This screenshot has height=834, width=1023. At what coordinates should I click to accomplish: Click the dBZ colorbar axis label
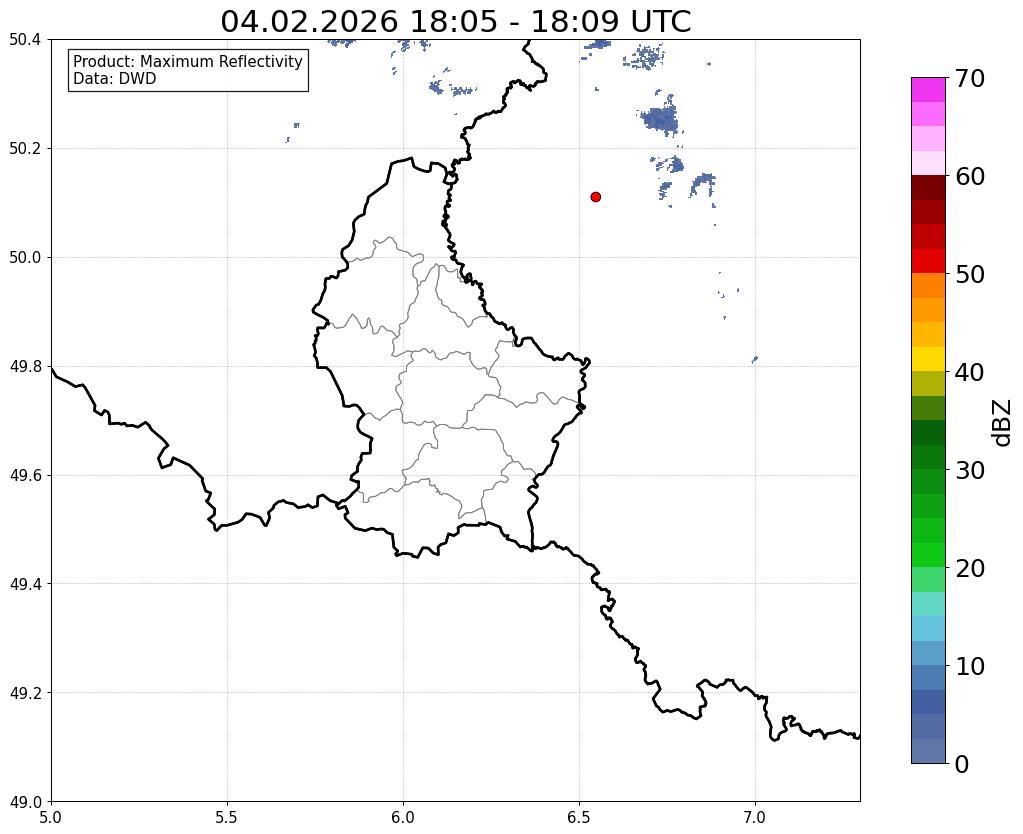pos(1003,423)
